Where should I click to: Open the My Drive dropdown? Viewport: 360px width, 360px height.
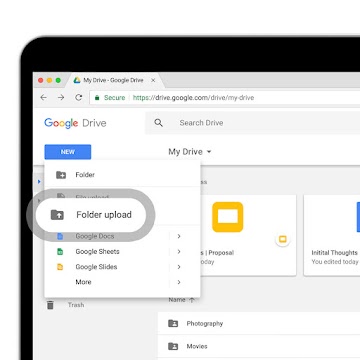[190, 152]
